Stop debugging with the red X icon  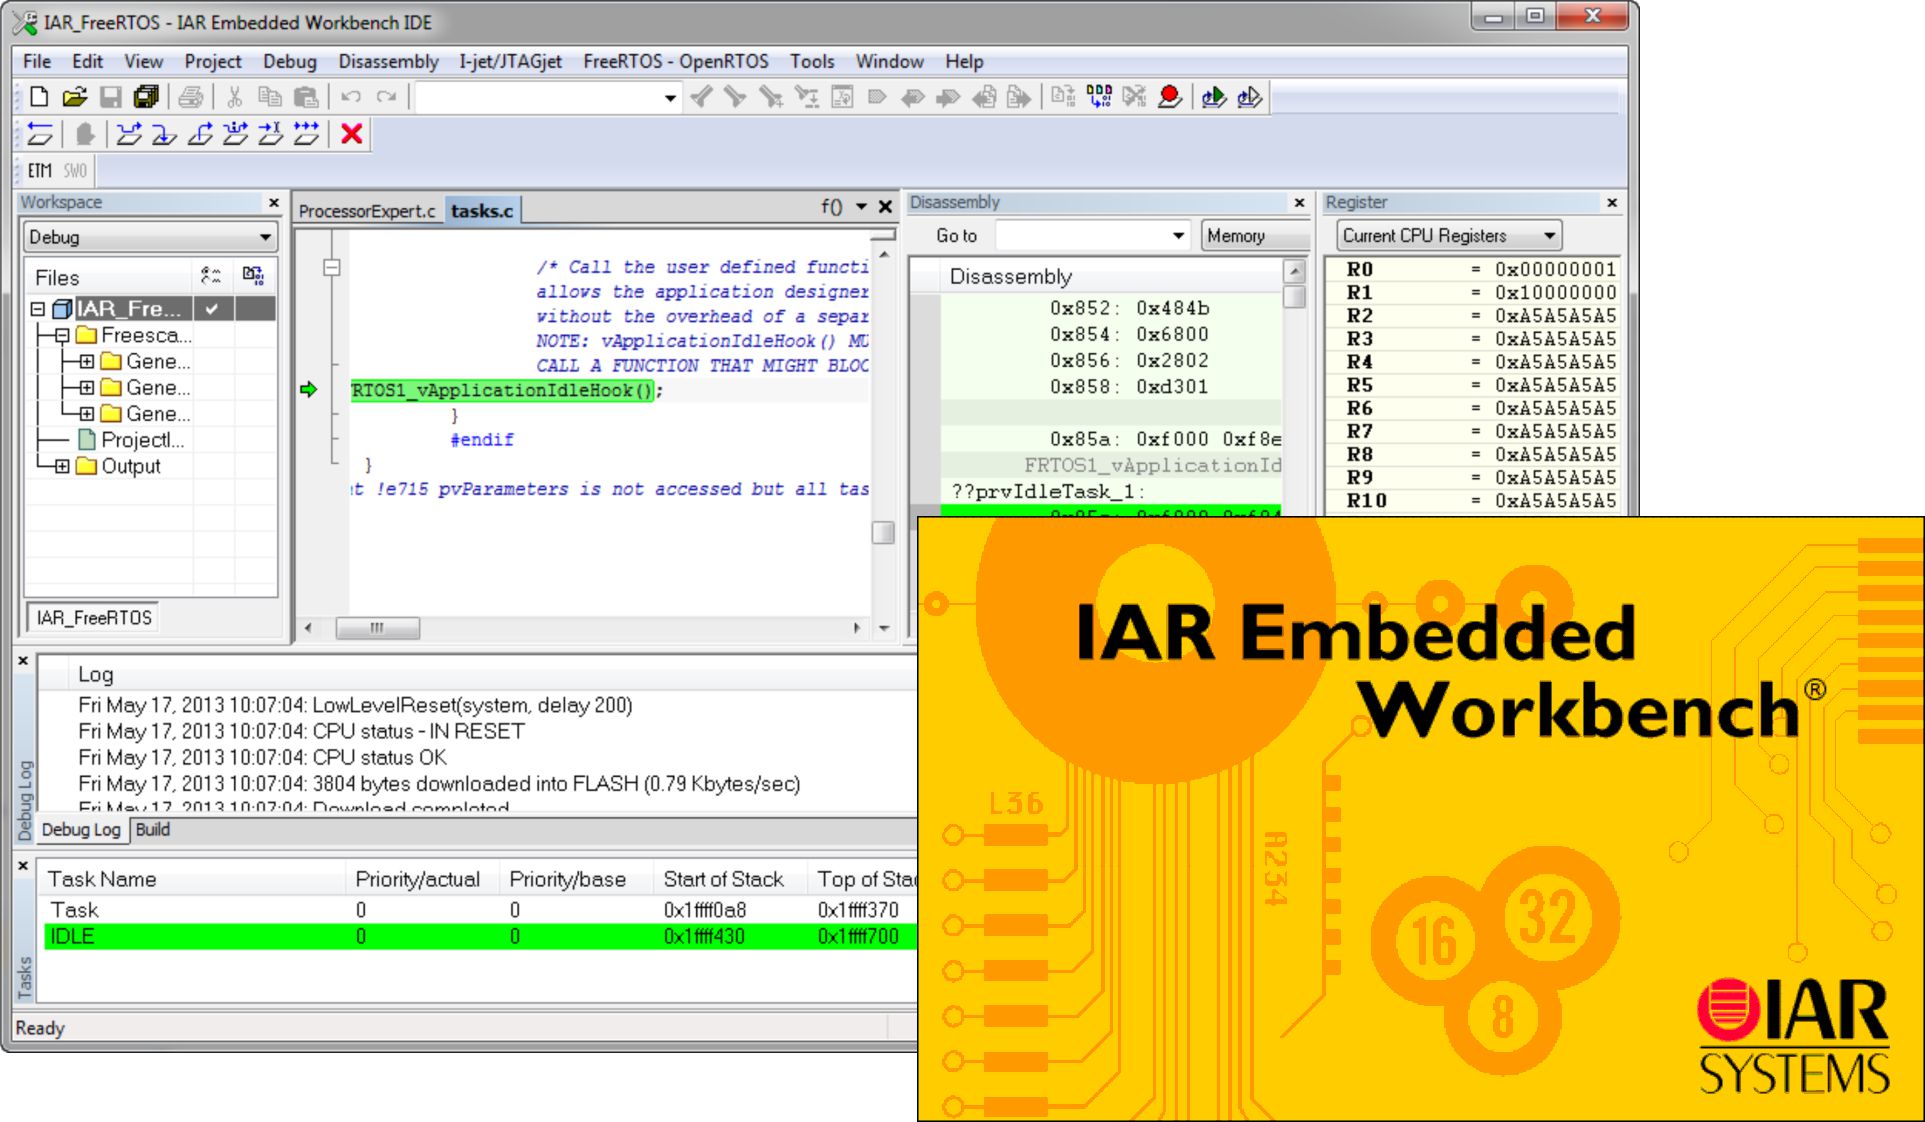351,133
